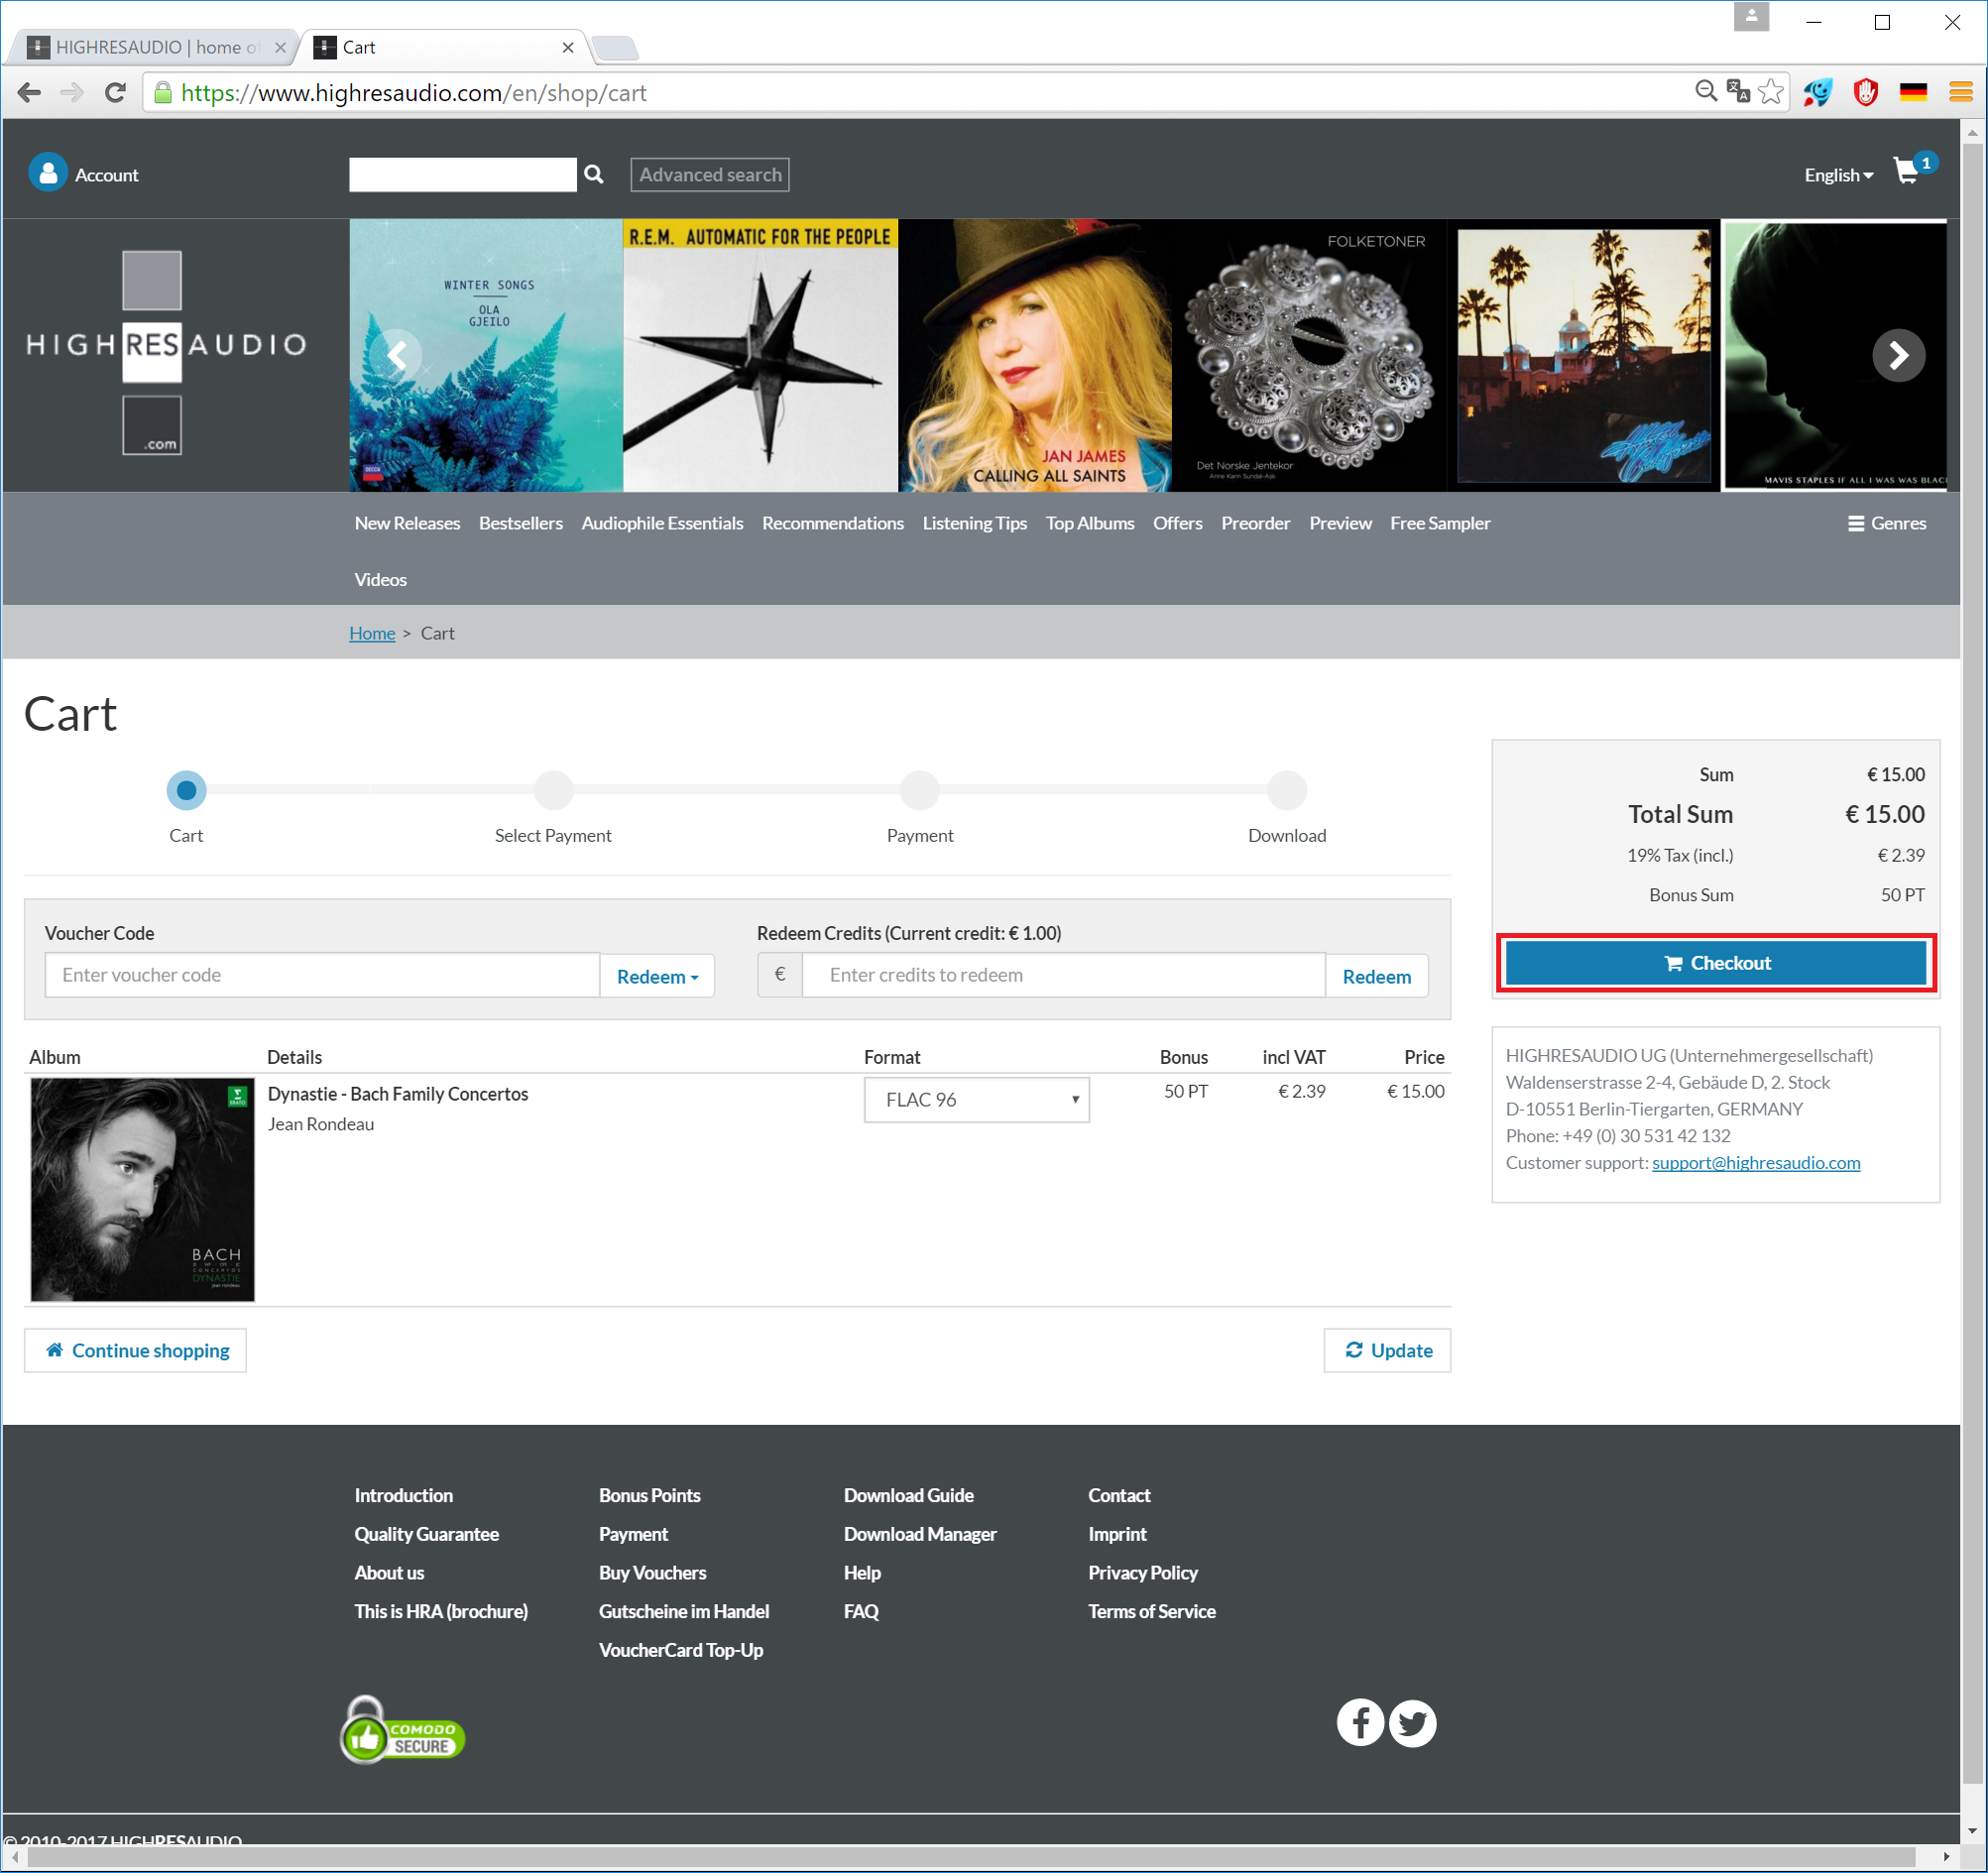The height and width of the screenshot is (1873, 1988).
Task: Open the English language dropdown
Action: coord(1838,175)
